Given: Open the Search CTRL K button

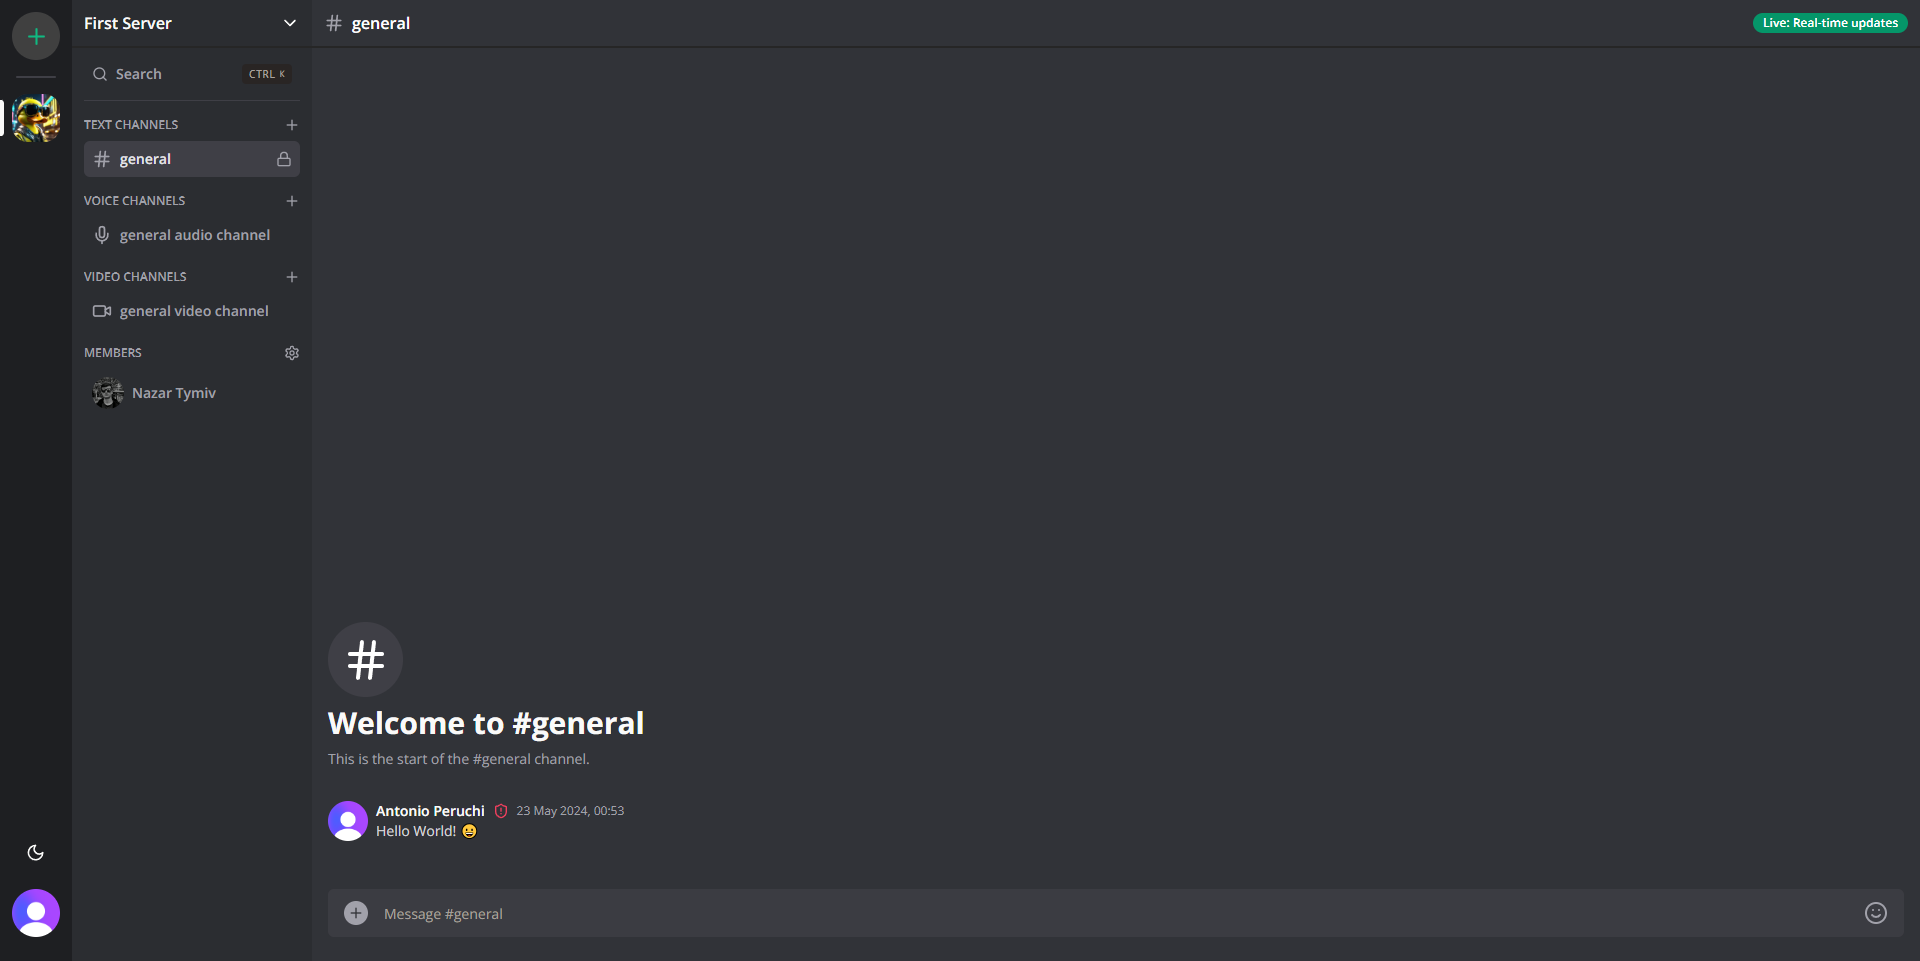Looking at the screenshot, I should (x=192, y=74).
